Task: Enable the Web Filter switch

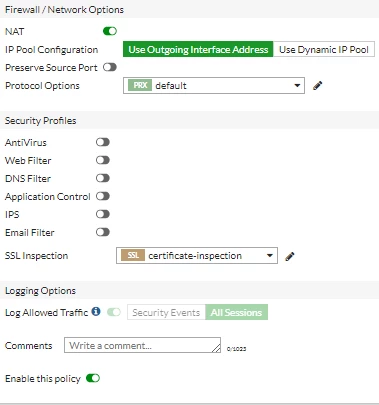Action: coord(103,160)
